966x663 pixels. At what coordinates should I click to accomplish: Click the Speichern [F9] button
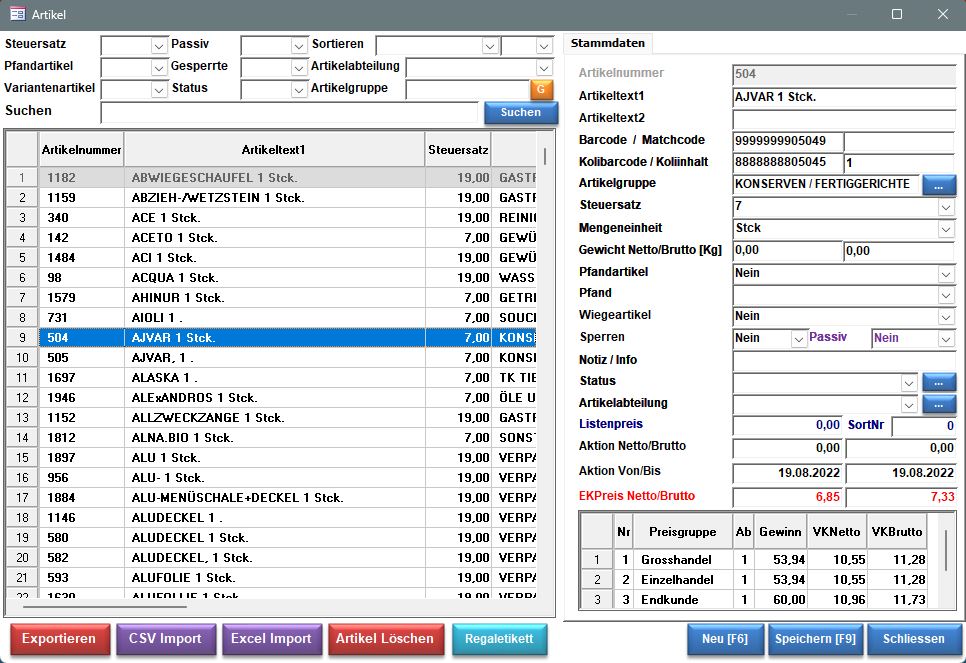(x=815, y=639)
